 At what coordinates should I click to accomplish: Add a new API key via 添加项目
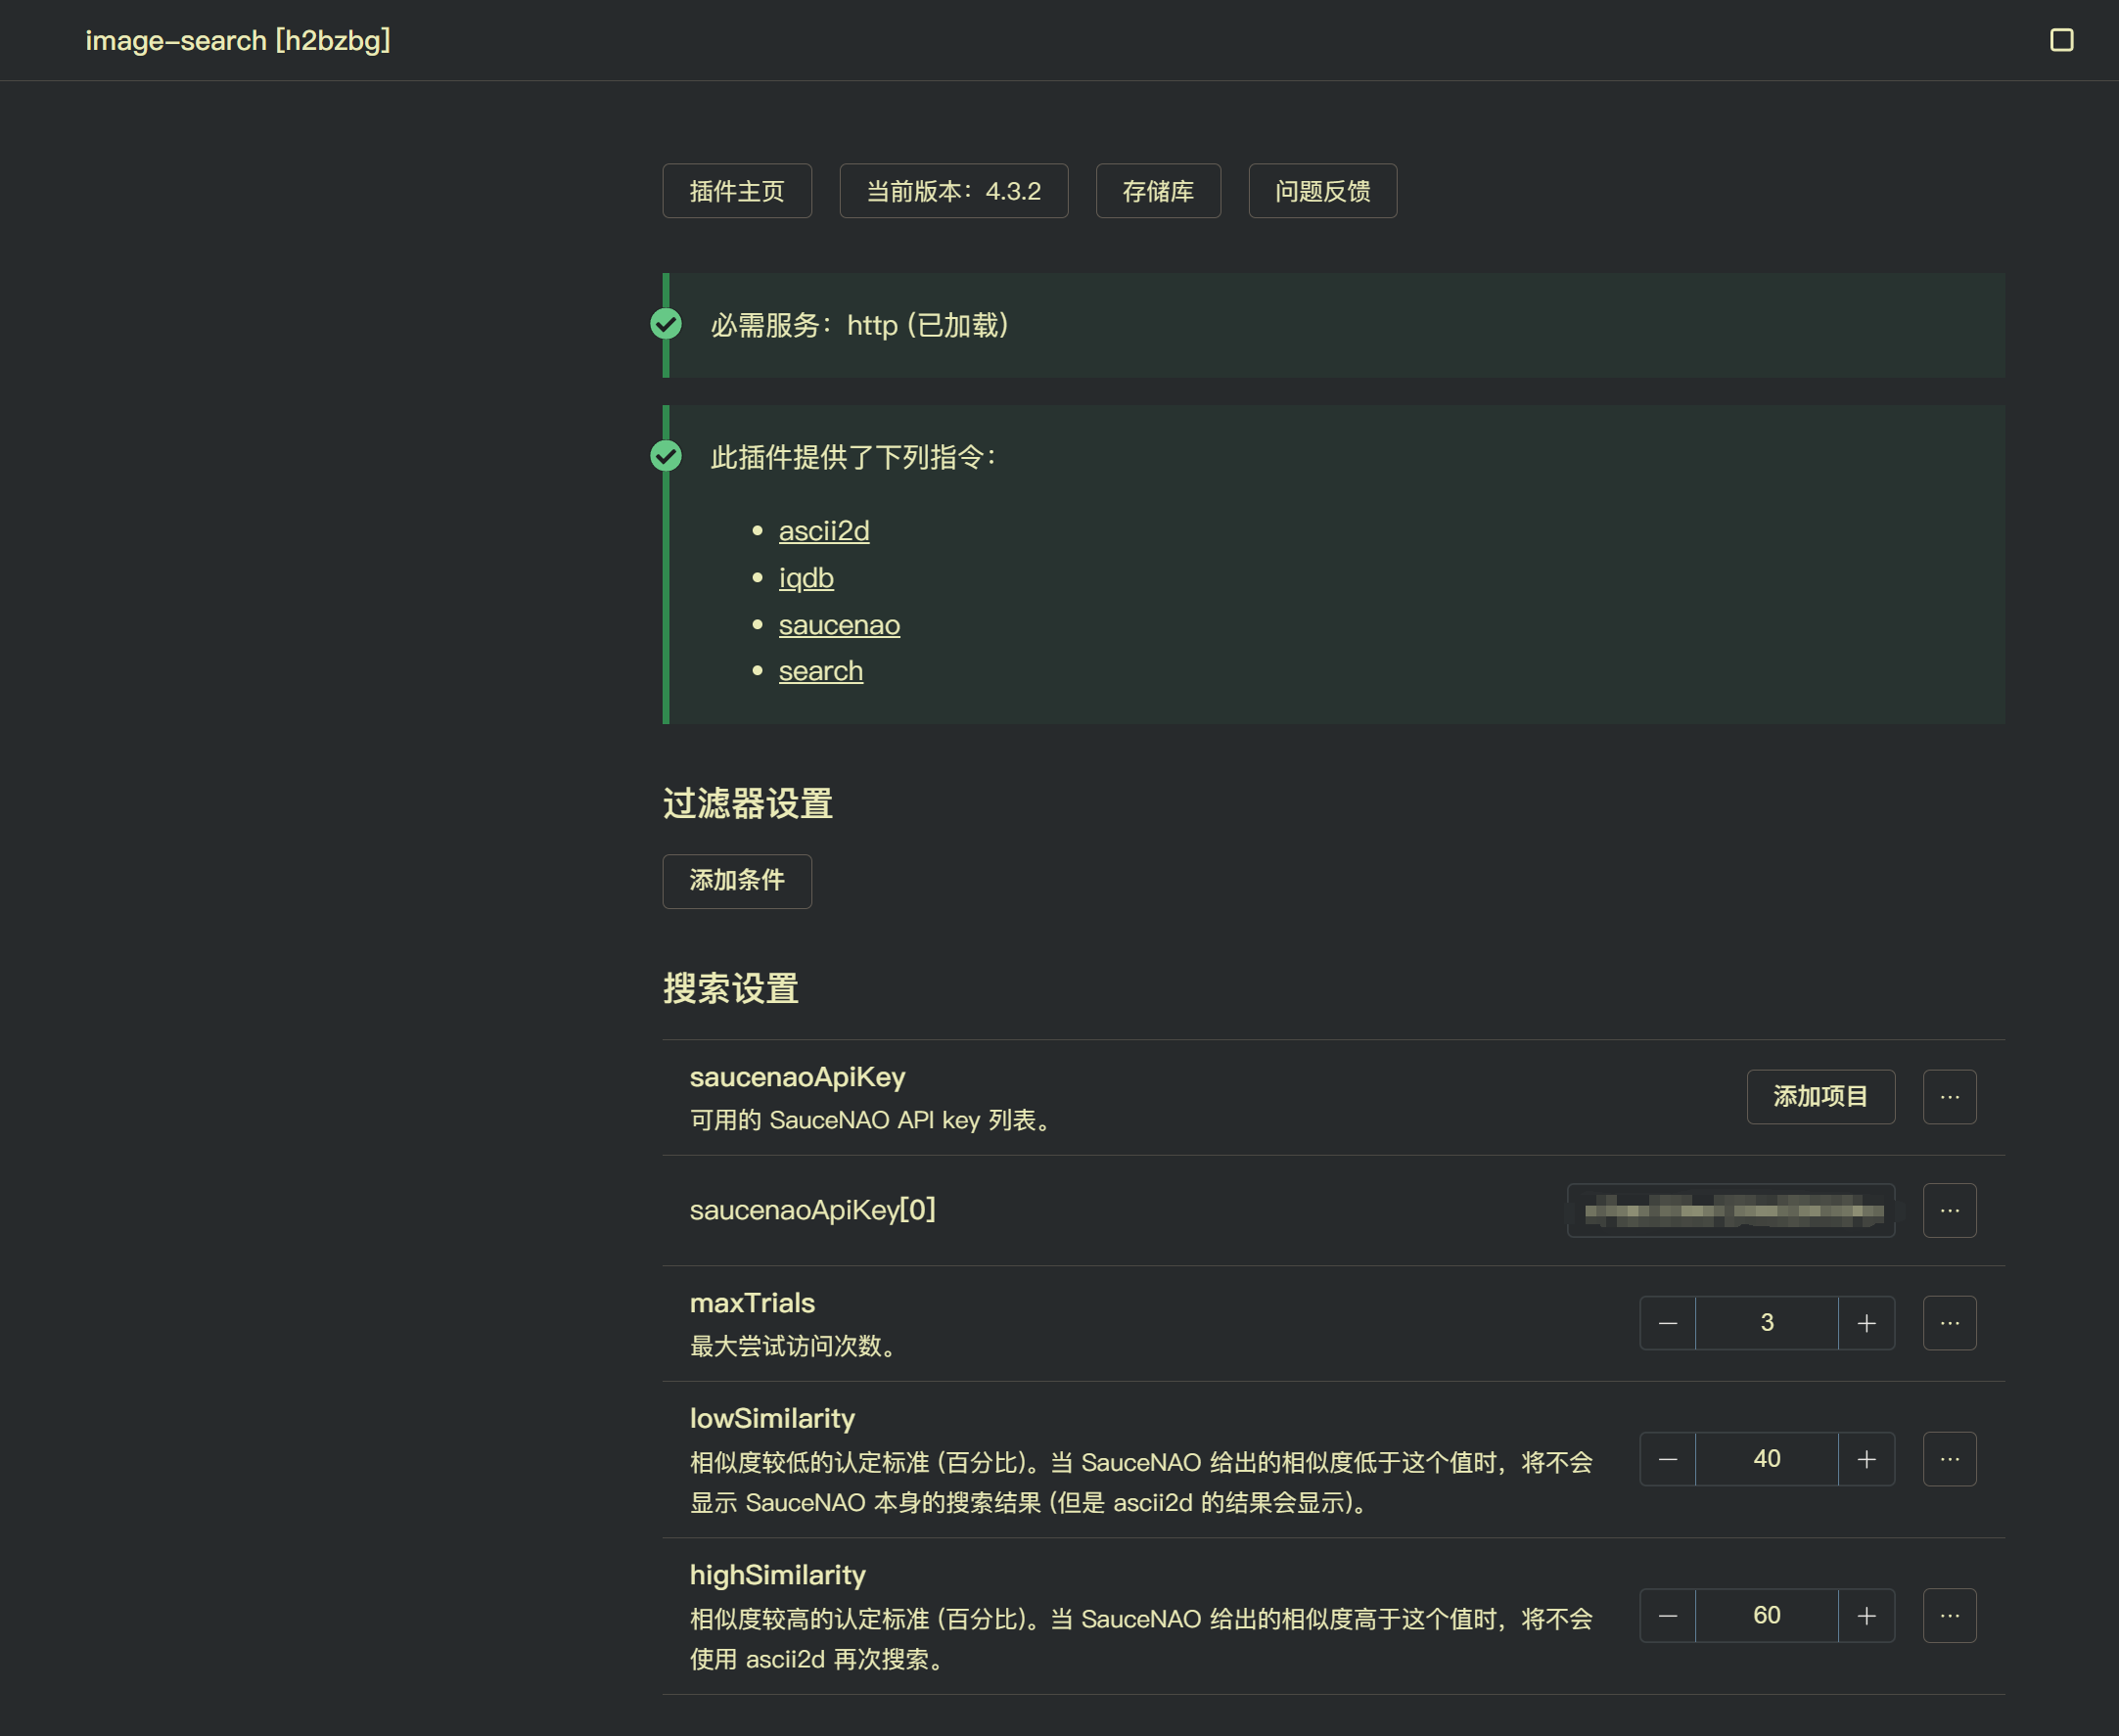(x=1820, y=1097)
